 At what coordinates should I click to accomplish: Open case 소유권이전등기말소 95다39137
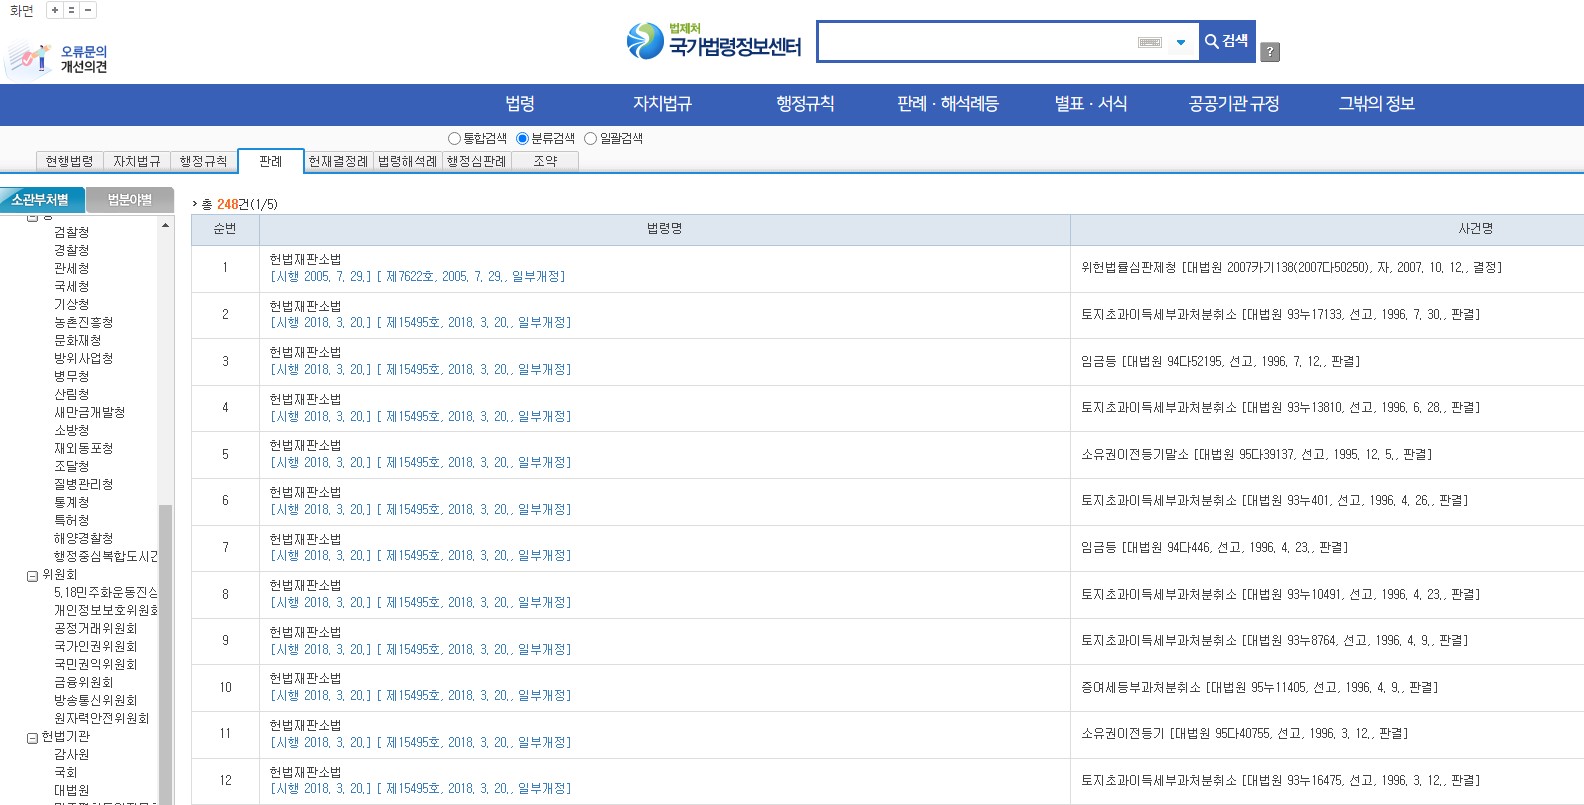[1256, 454]
